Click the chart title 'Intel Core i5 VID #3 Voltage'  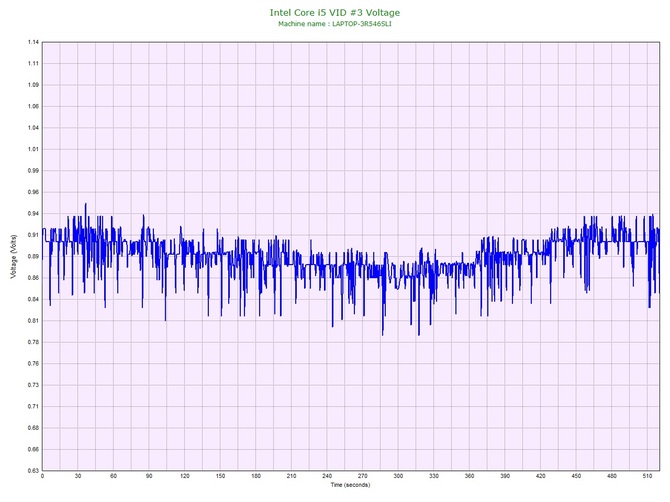335,13
